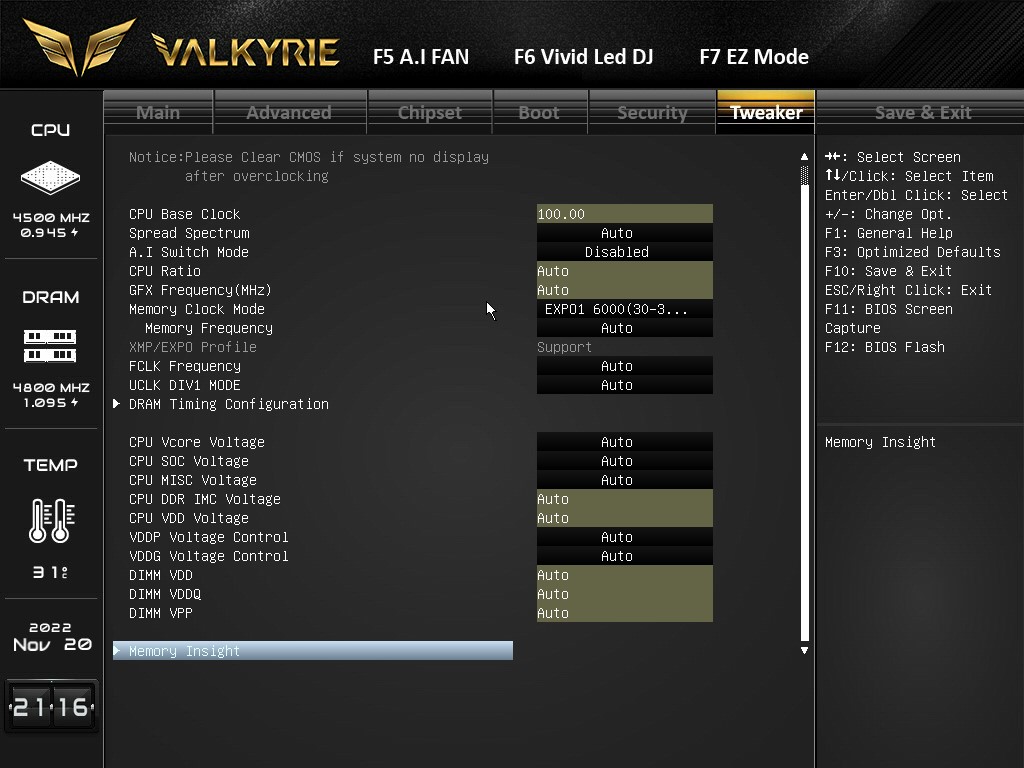Click the CPU chip icon in sidebar
The height and width of the screenshot is (768, 1024).
(50, 177)
